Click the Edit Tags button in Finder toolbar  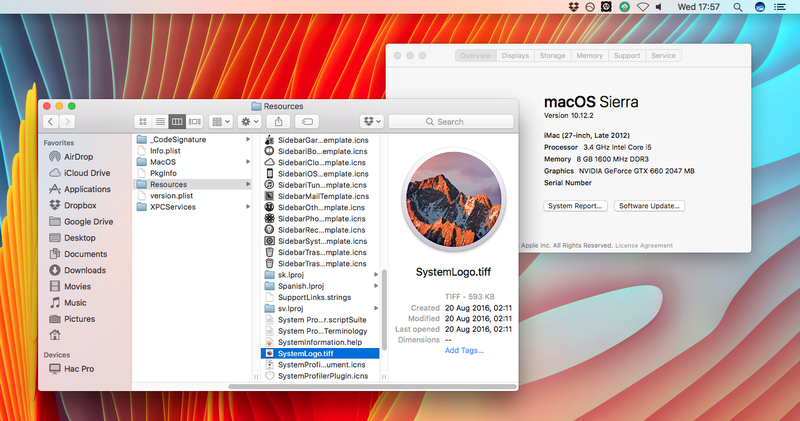[307, 121]
